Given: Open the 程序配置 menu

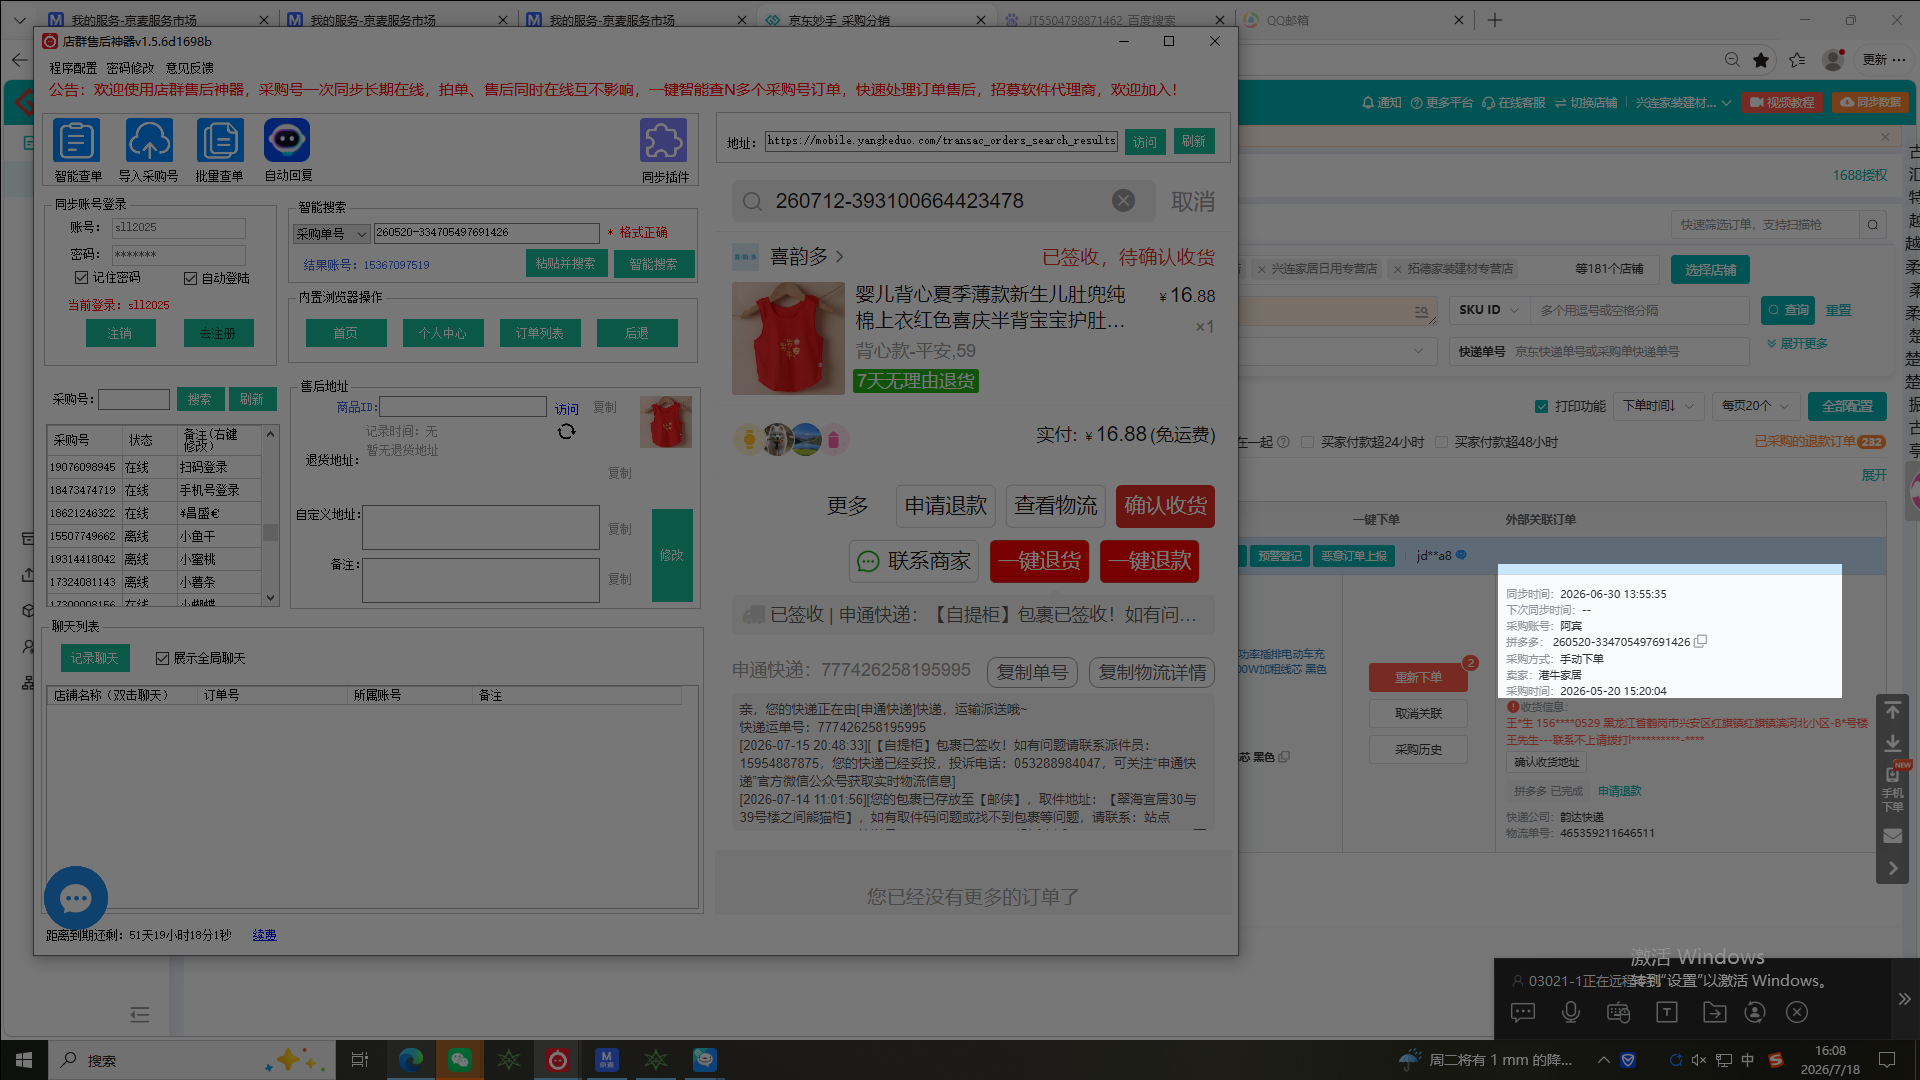Looking at the screenshot, I should [x=73, y=68].
